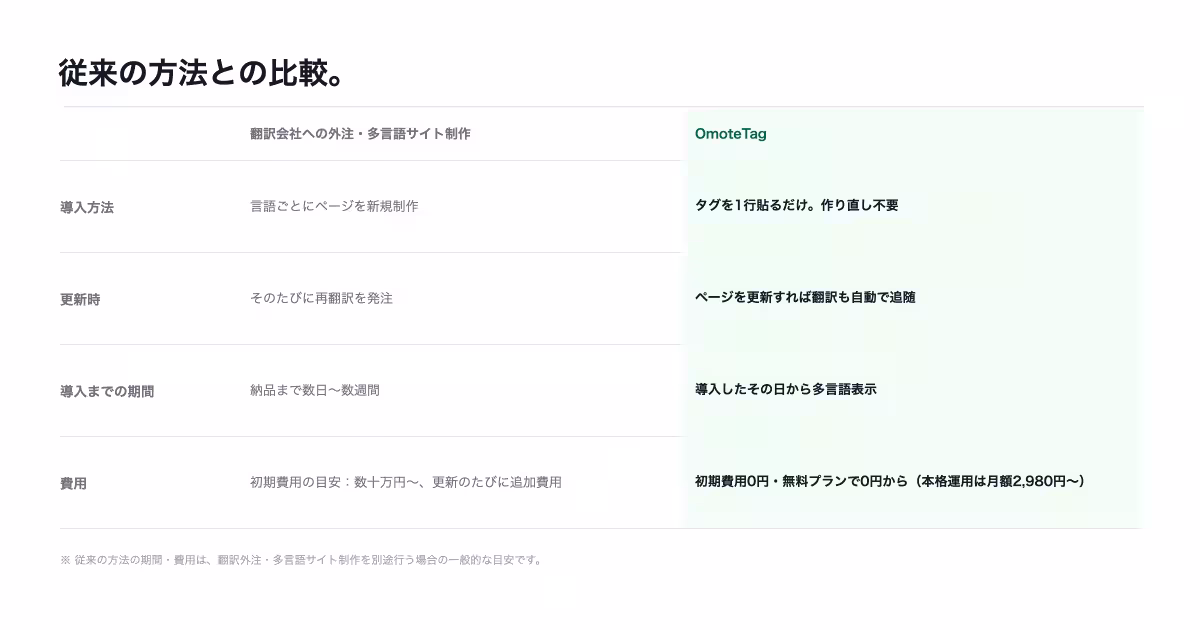Click cell タグを1行貼るだけ。作り直し不要
Viewport: 1200px width, 630px height.
[x=797, y=205]
